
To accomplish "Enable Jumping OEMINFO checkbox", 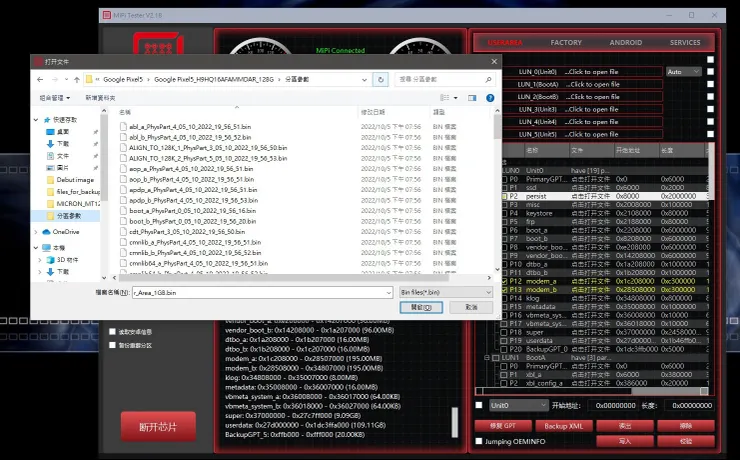I will click(x=479, y=441).
